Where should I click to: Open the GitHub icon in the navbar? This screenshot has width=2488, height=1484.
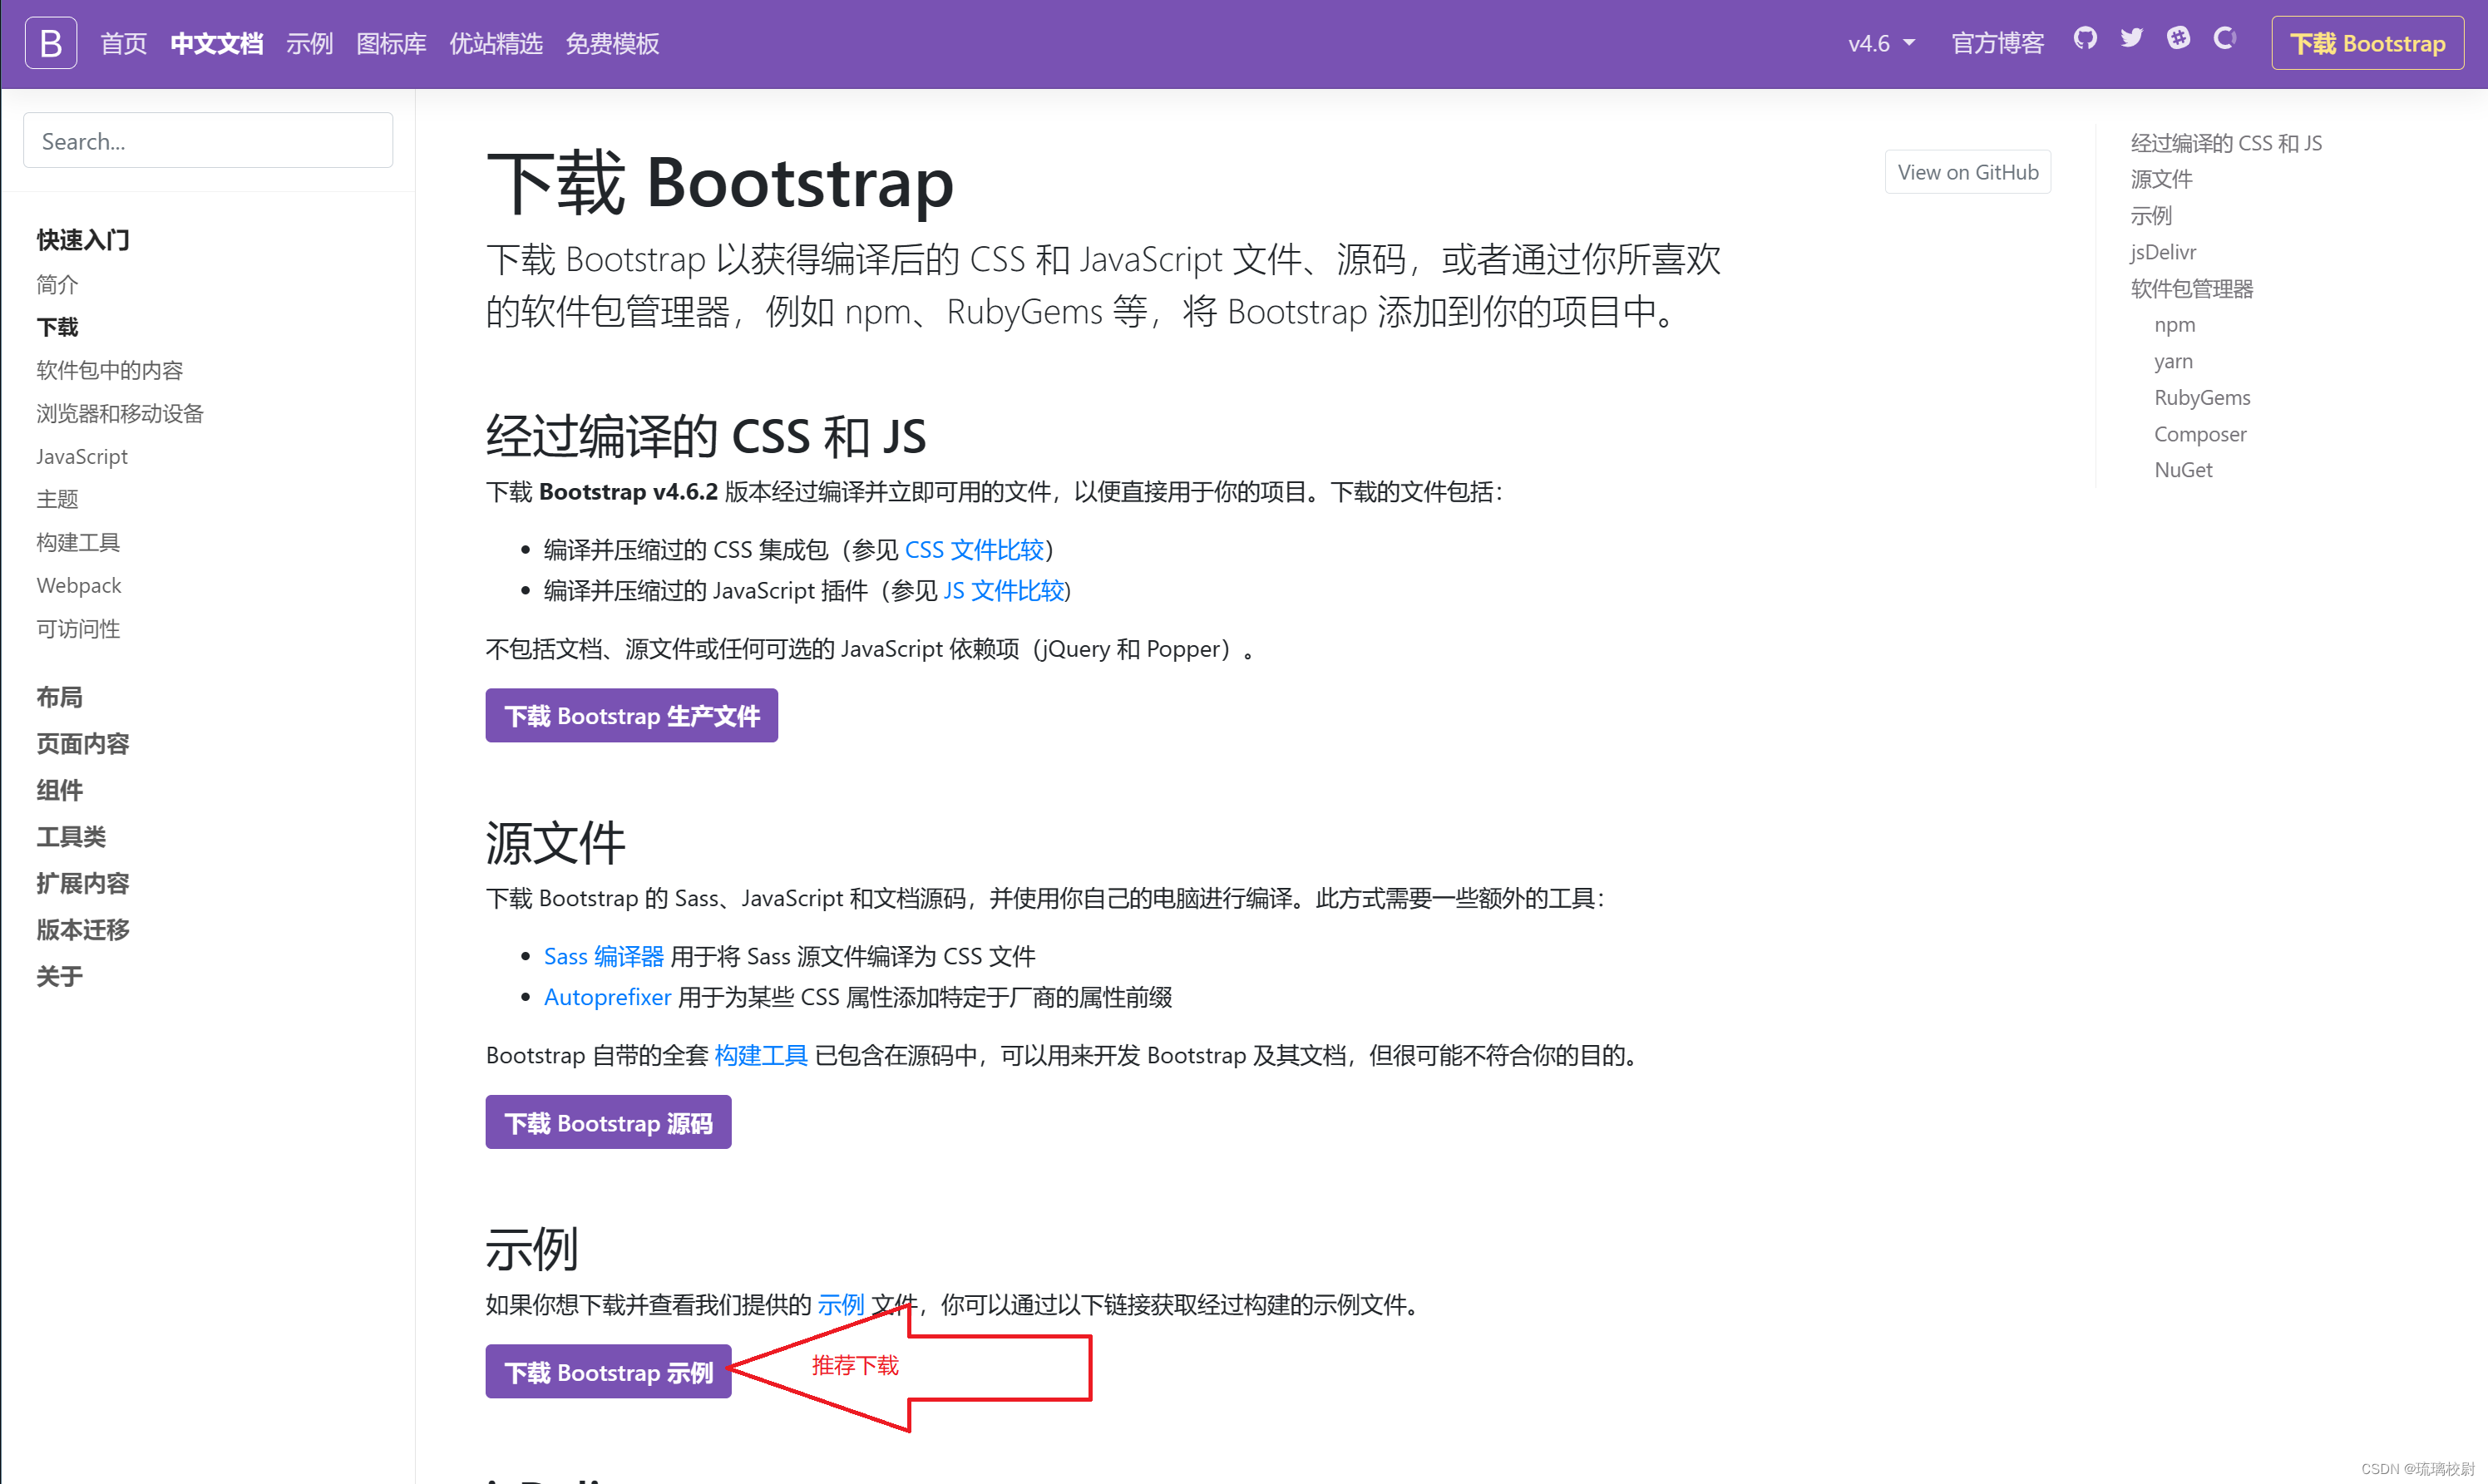[x=2085, y=40]
